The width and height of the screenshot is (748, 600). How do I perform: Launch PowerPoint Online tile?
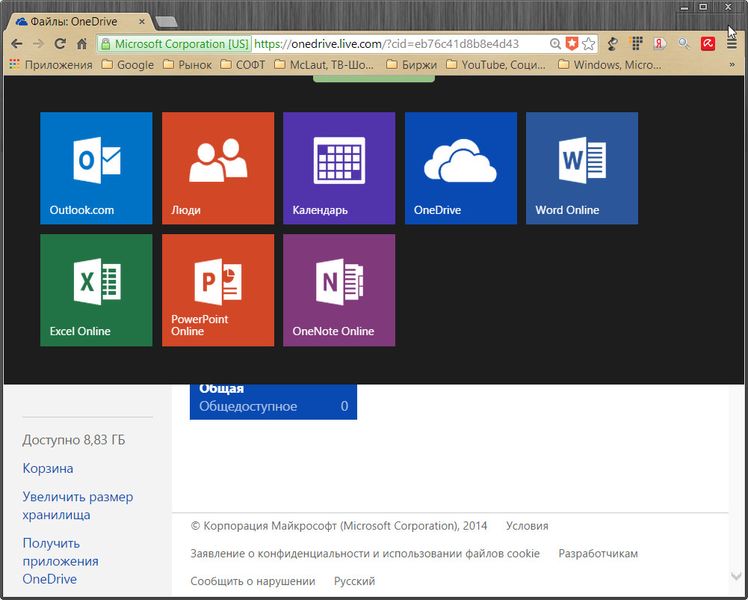tap(218, 290)
